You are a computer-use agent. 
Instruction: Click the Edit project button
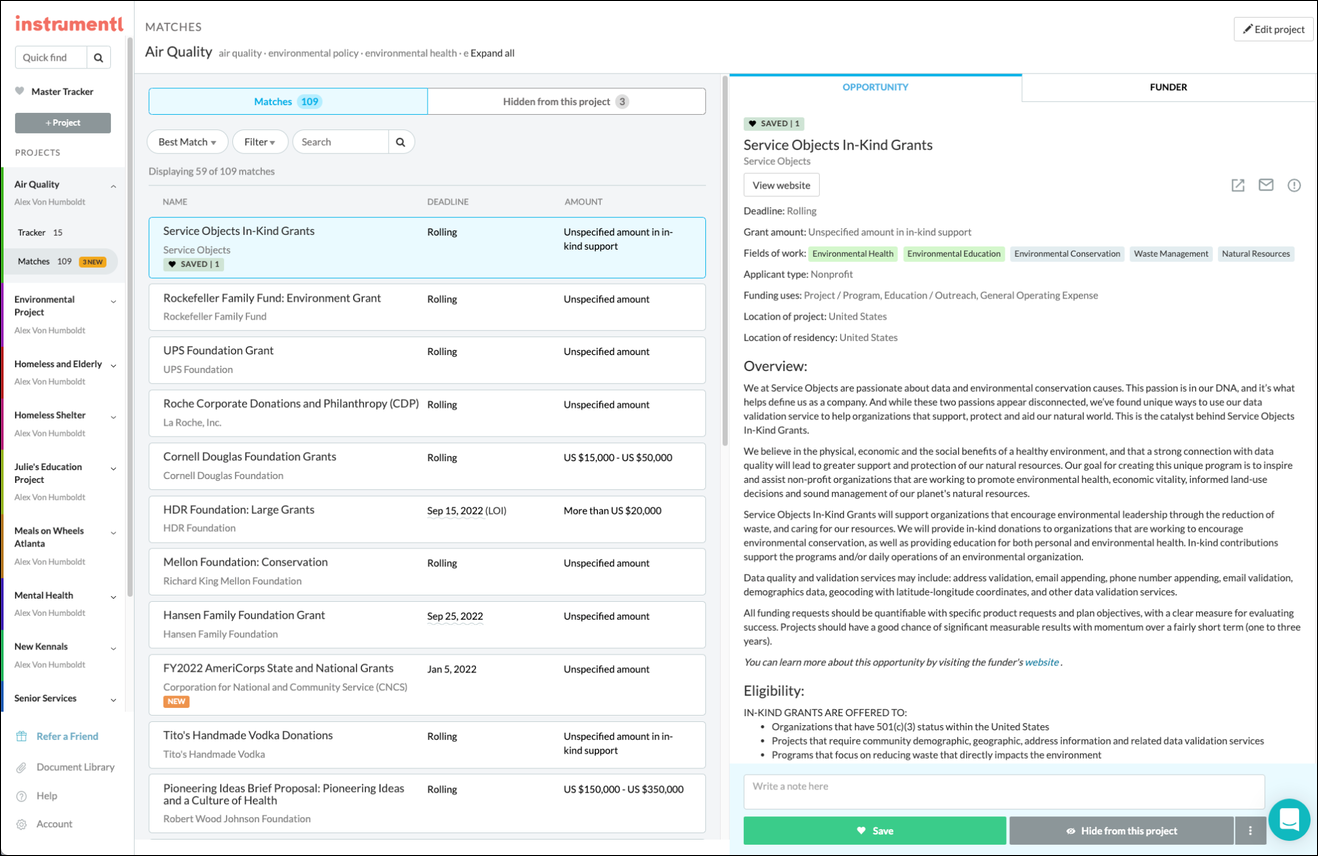[x=1274, y=29]
